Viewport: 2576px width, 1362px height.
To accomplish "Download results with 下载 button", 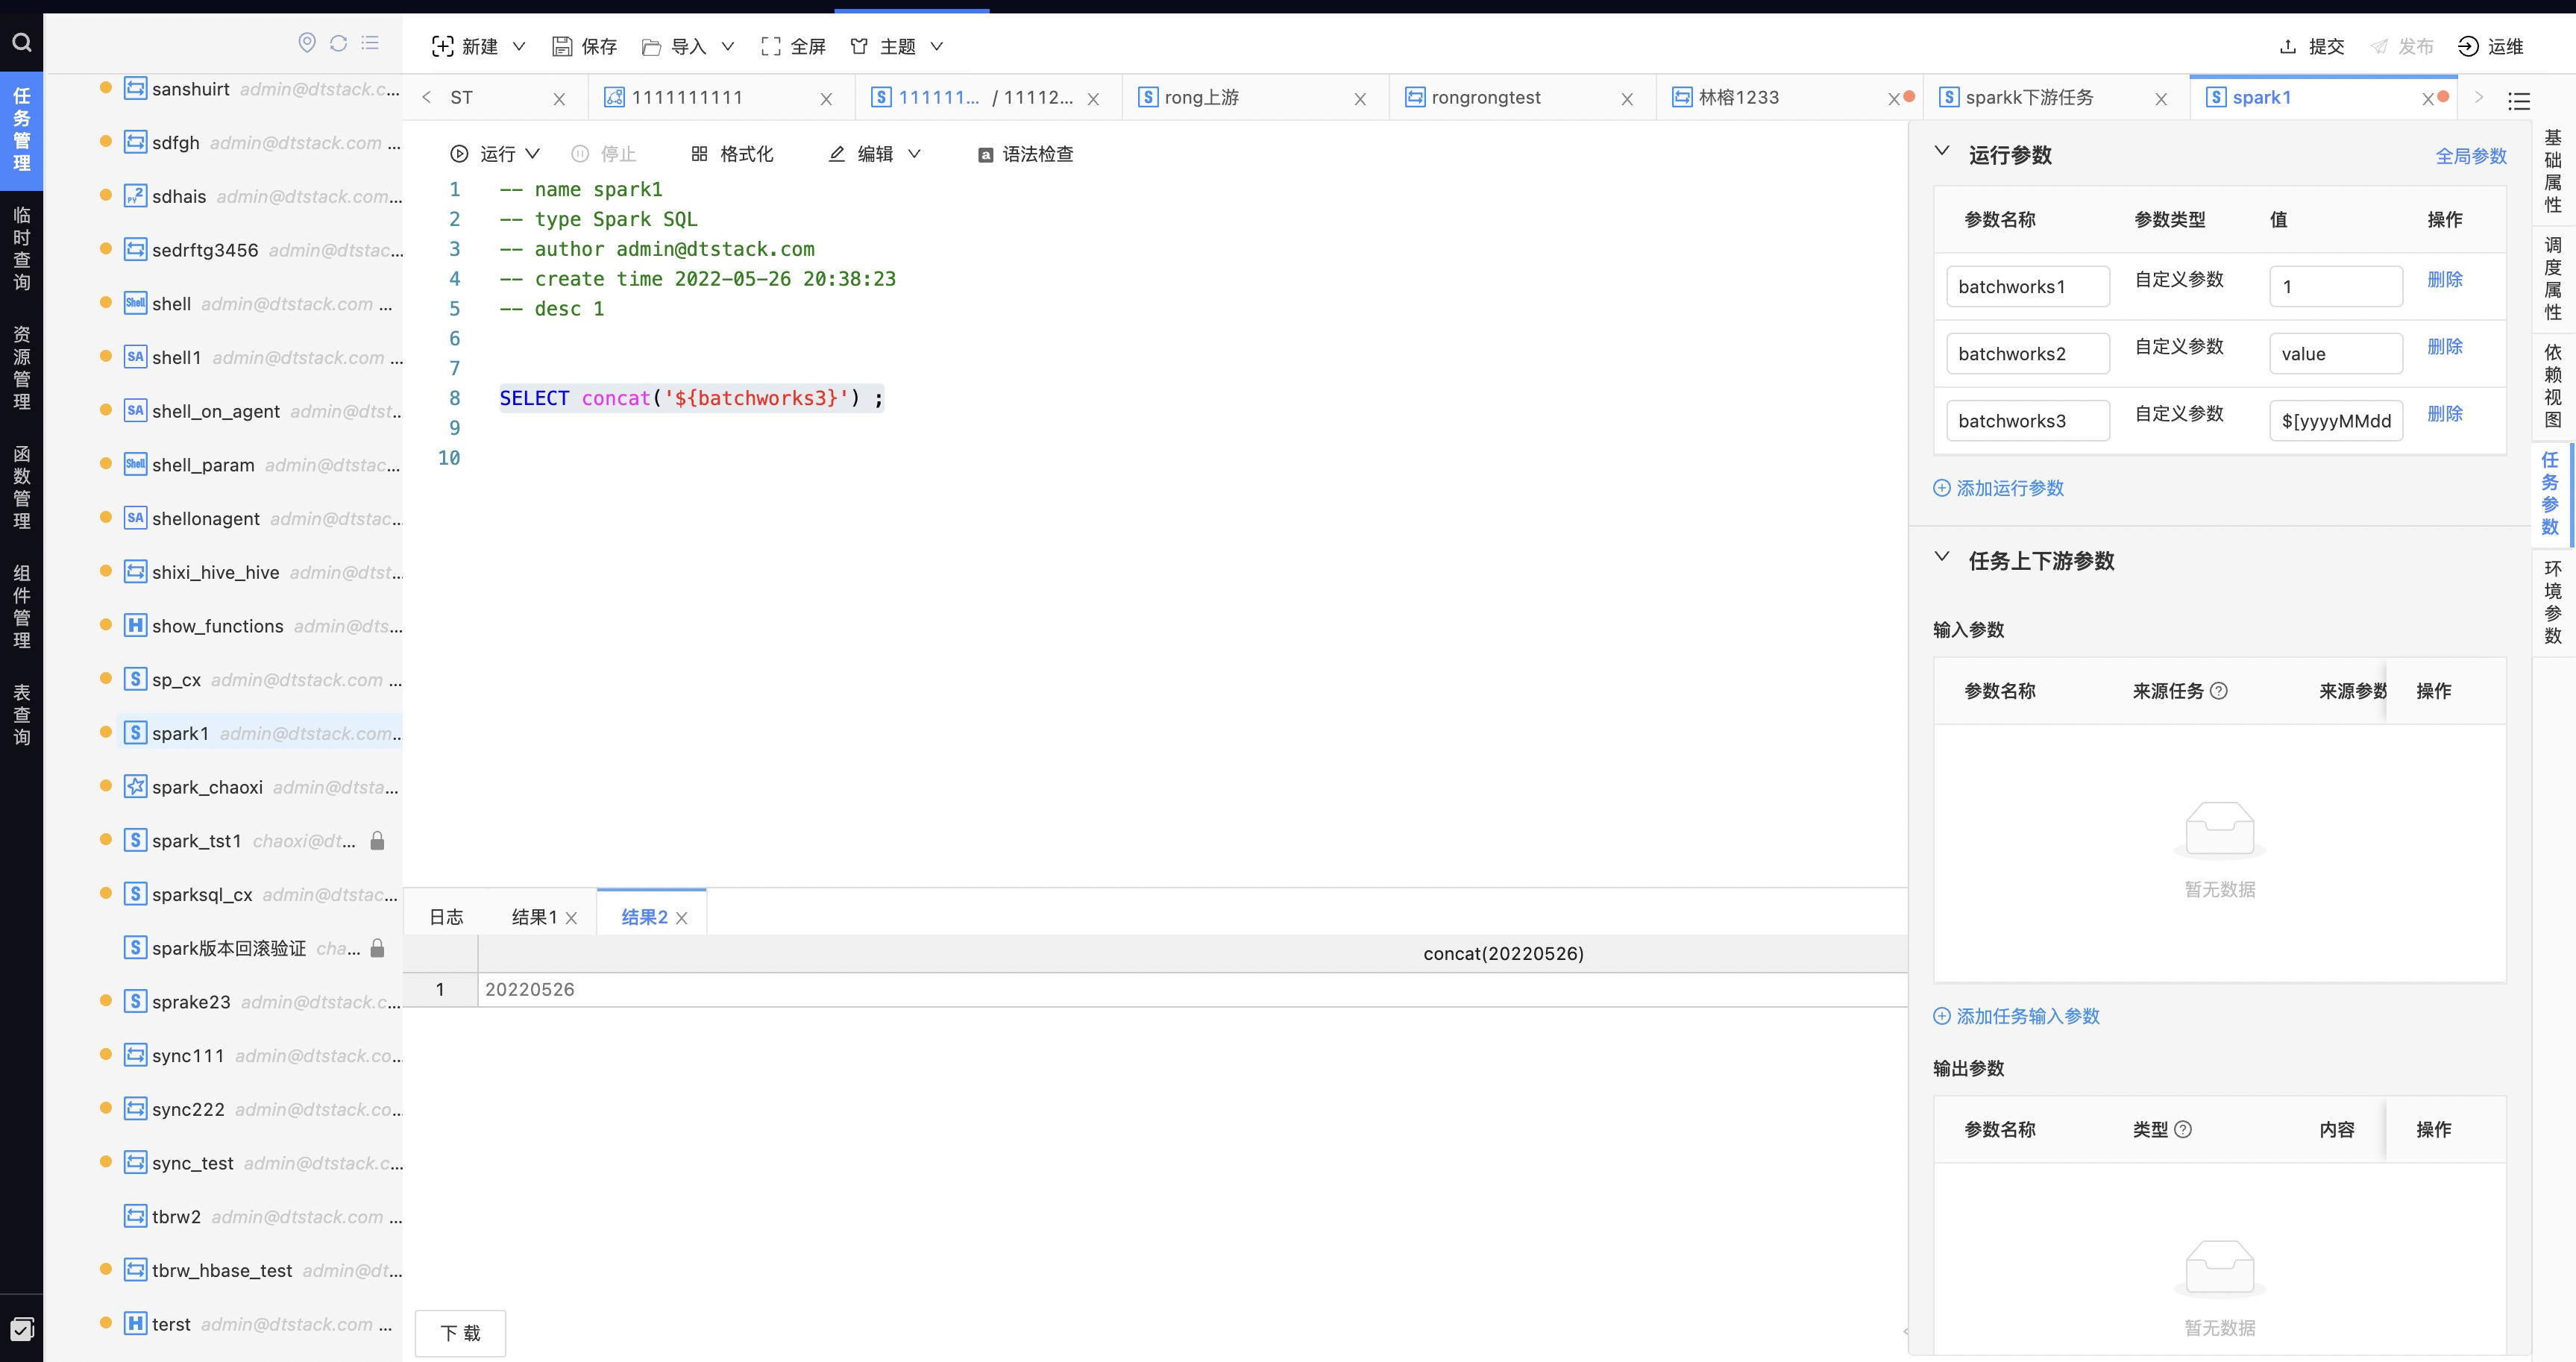I will [x=460, y=1332].
